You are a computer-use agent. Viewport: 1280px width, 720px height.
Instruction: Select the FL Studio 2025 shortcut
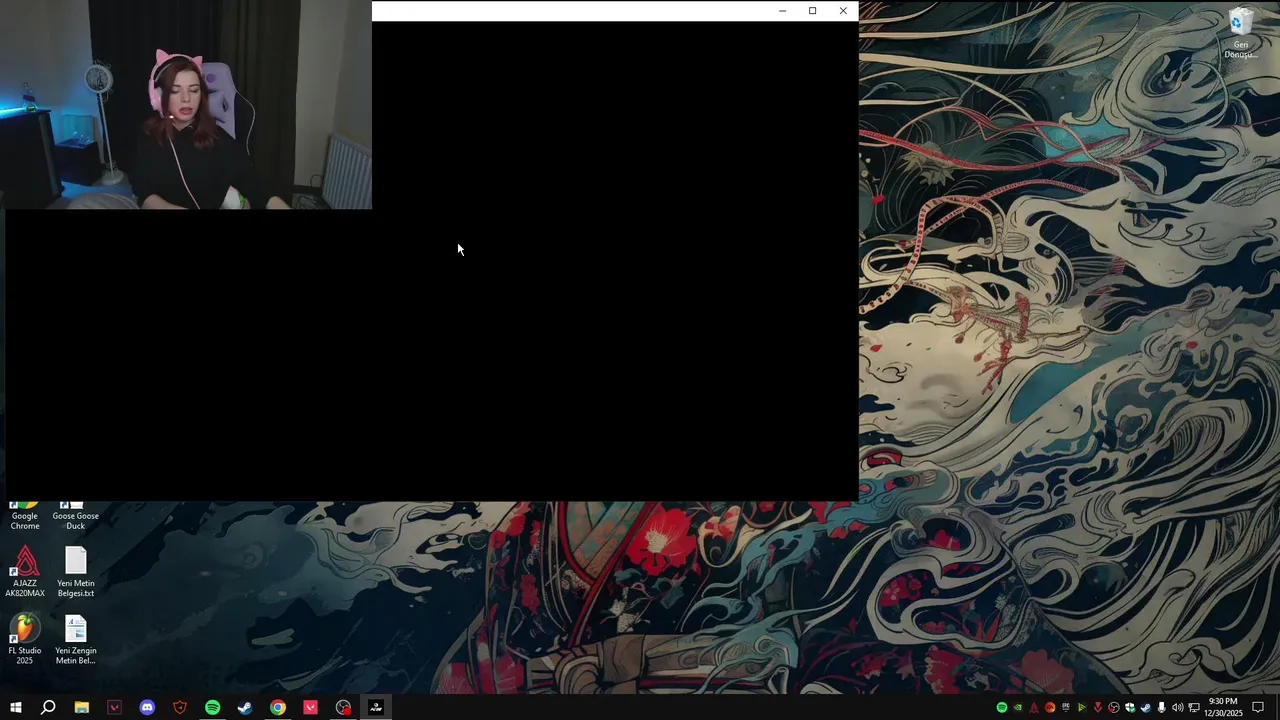25,640
